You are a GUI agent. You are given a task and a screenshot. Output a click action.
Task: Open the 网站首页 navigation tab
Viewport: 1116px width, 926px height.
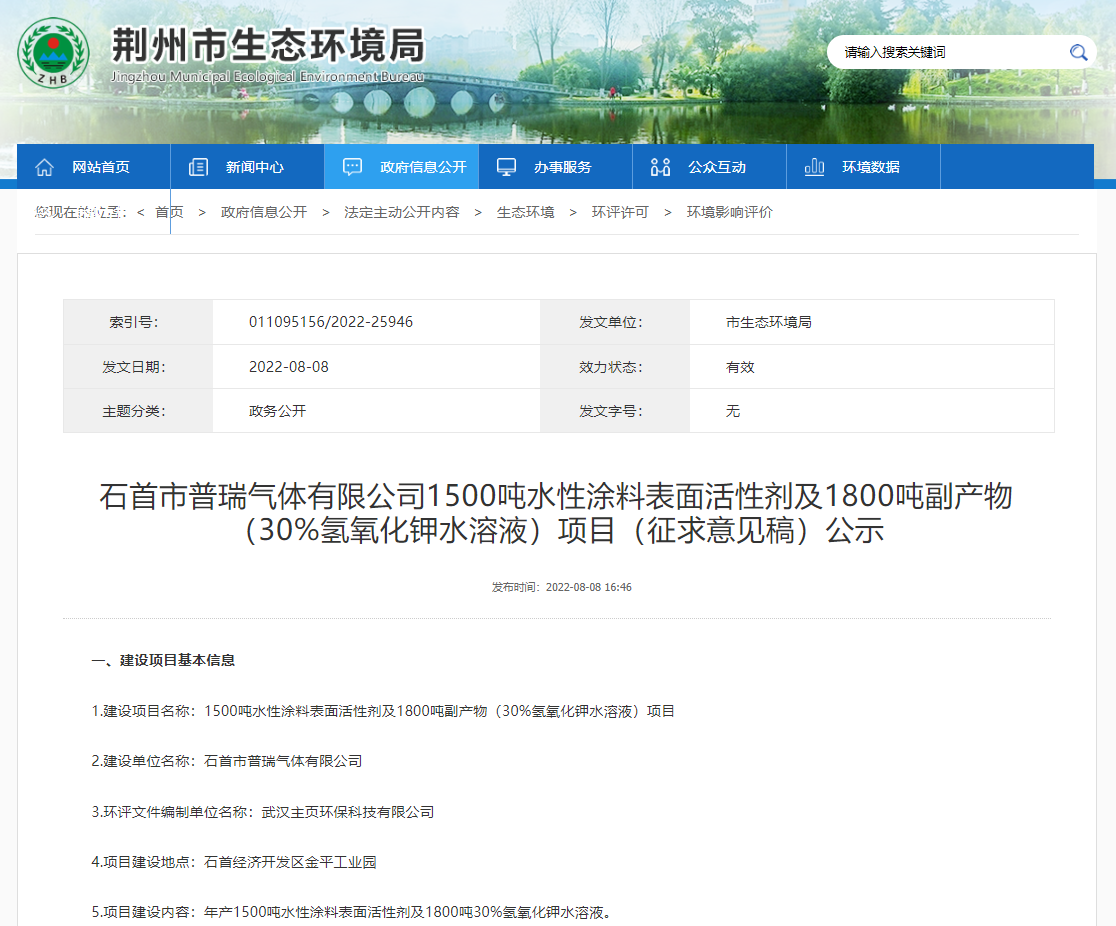pos(100,167)
